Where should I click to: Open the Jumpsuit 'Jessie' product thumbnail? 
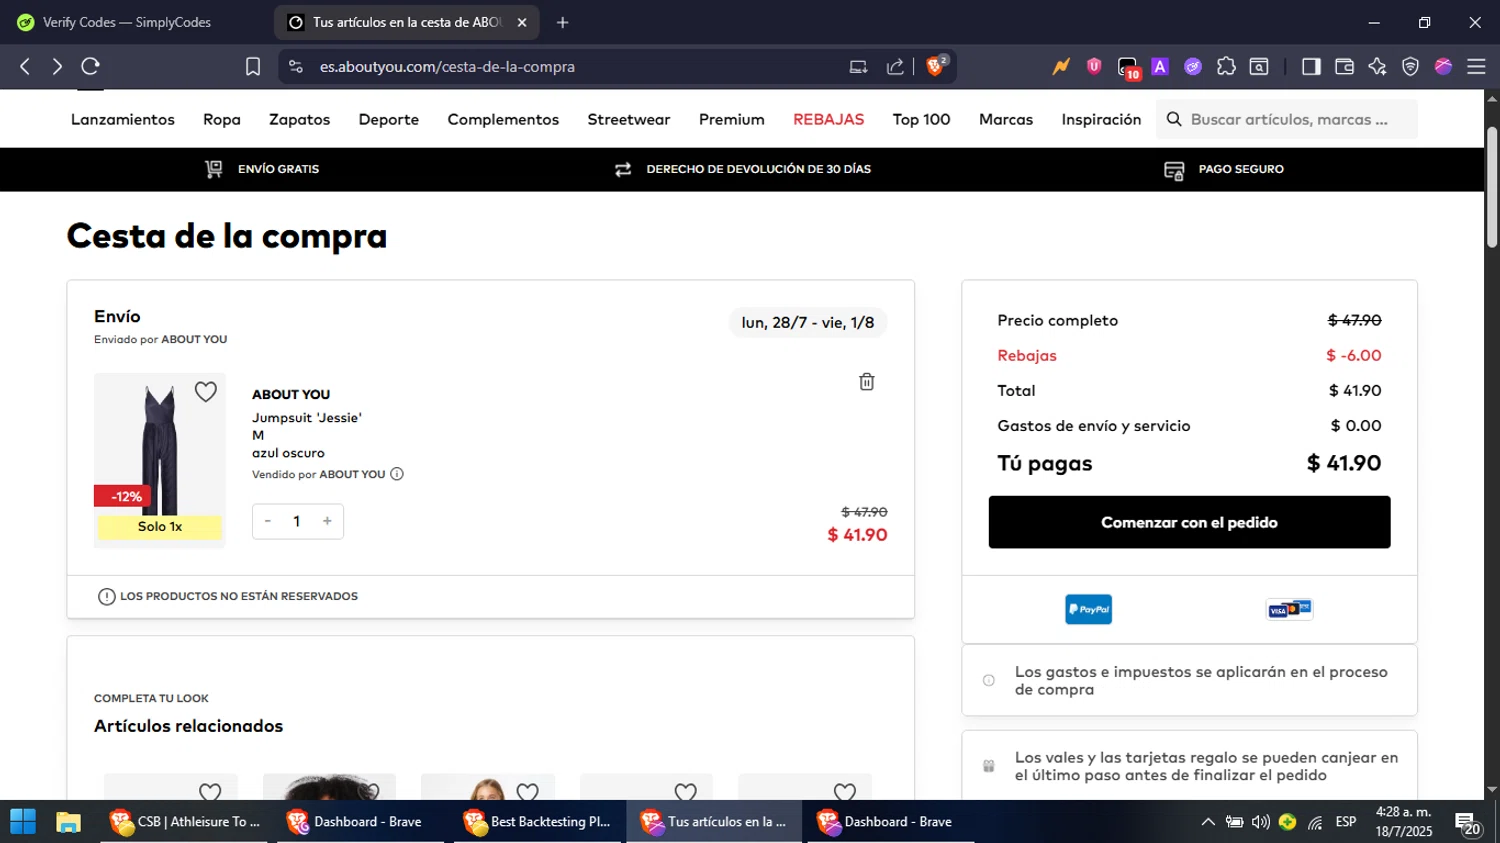click(160, 460)
